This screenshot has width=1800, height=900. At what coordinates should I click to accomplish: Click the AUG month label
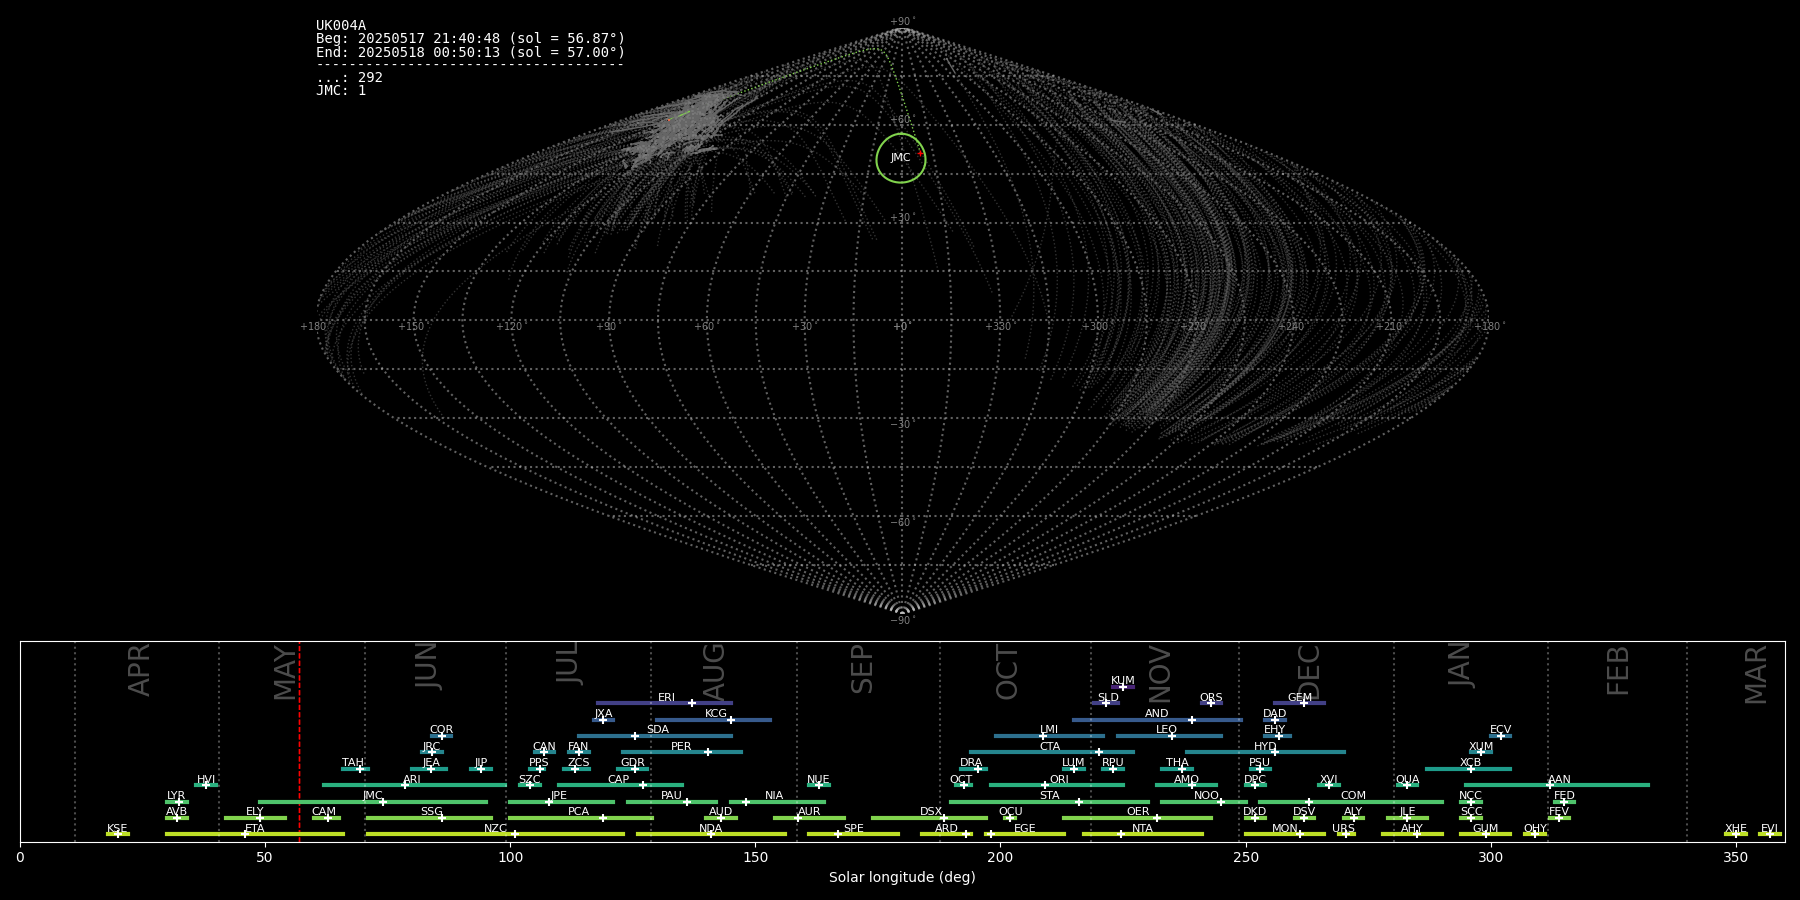tap(714, 672)
